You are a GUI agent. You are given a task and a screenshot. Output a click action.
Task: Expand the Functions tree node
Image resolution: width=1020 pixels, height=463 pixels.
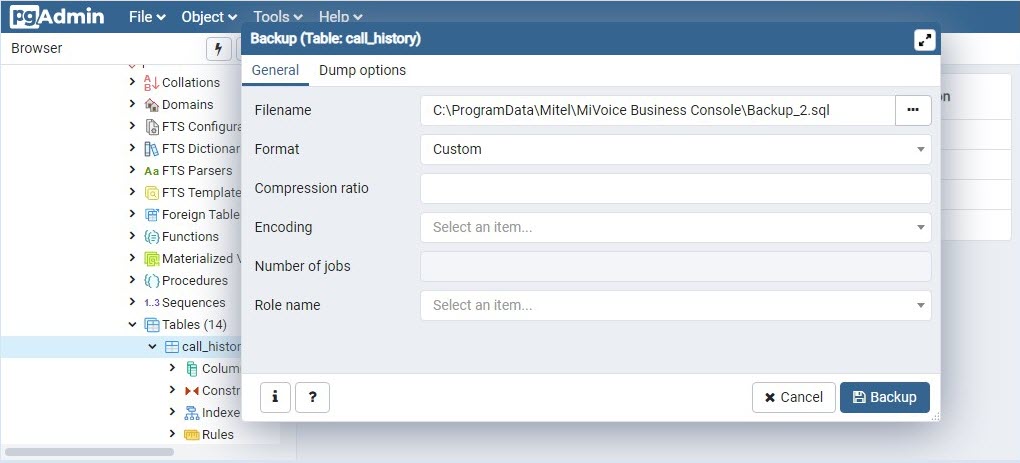pos(133,236)
